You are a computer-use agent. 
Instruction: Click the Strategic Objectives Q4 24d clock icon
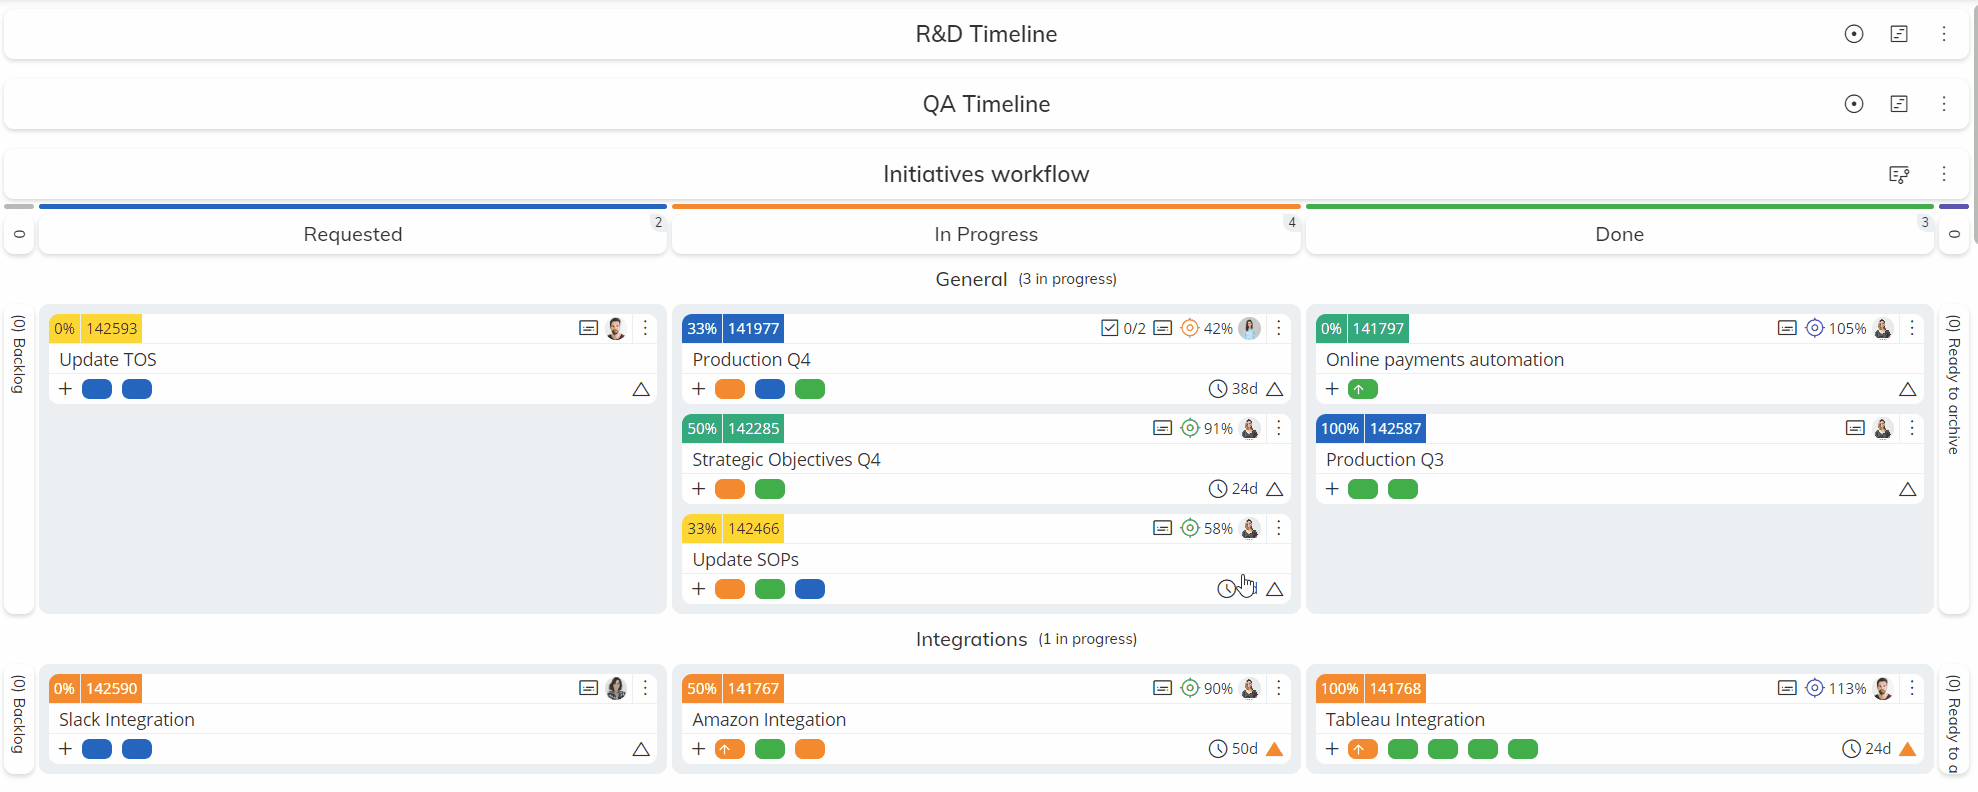(x=1218, y=489)
